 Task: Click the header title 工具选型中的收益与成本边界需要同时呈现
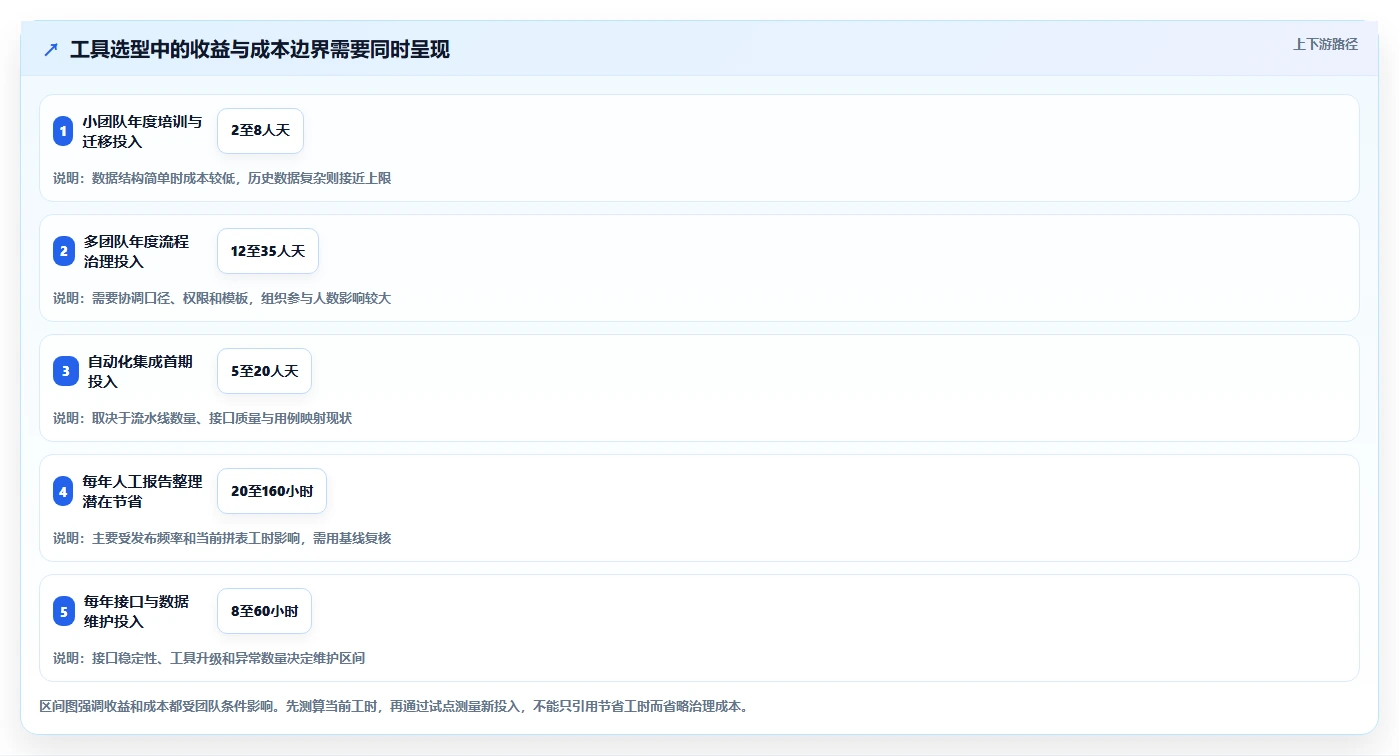point(260,49)
